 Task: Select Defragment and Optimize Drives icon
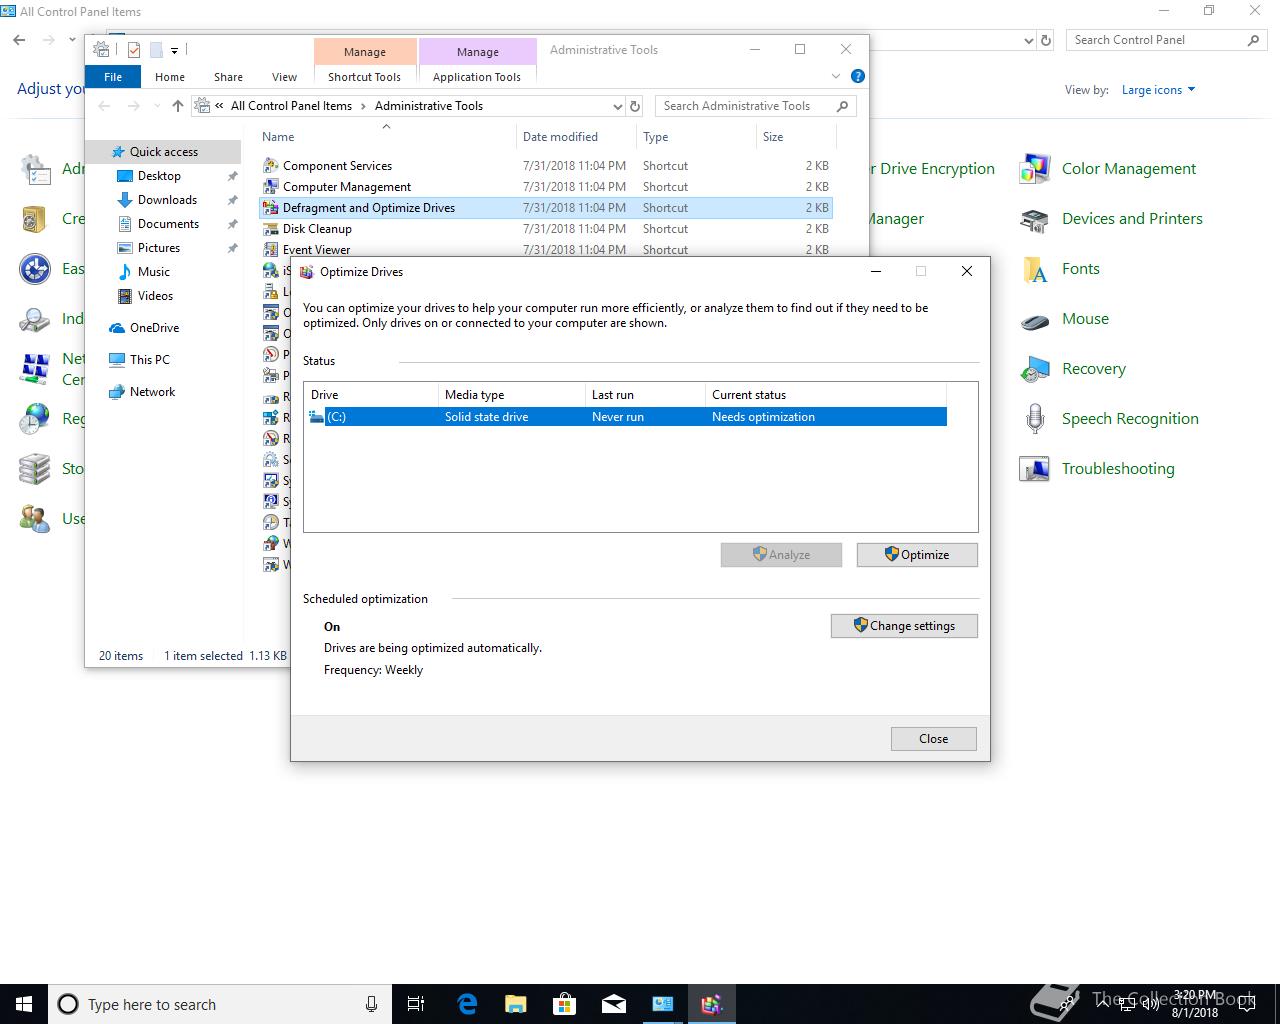pyautogui.click(x=270, y=208)
